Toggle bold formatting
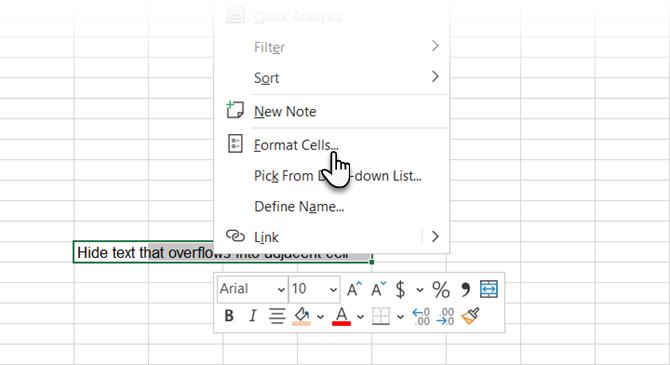 pos(229,316)
